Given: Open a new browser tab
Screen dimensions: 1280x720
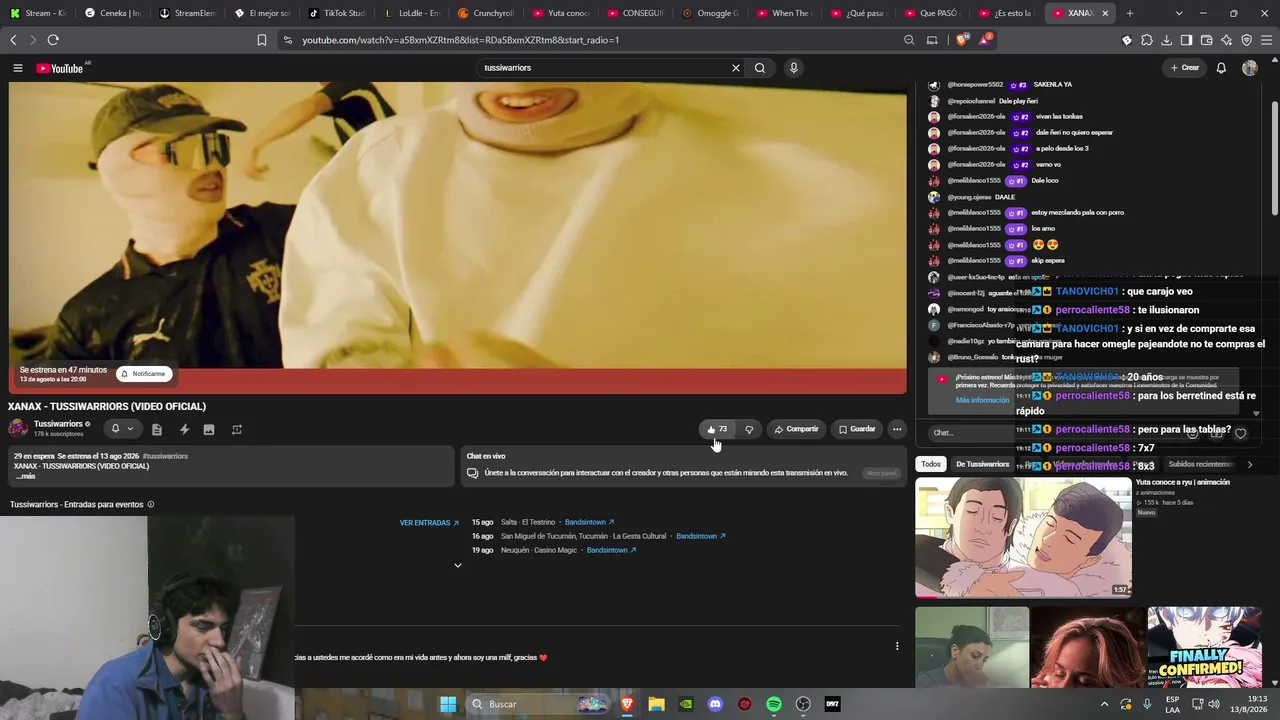Looking at the screenshot, I should (1130, 13).
